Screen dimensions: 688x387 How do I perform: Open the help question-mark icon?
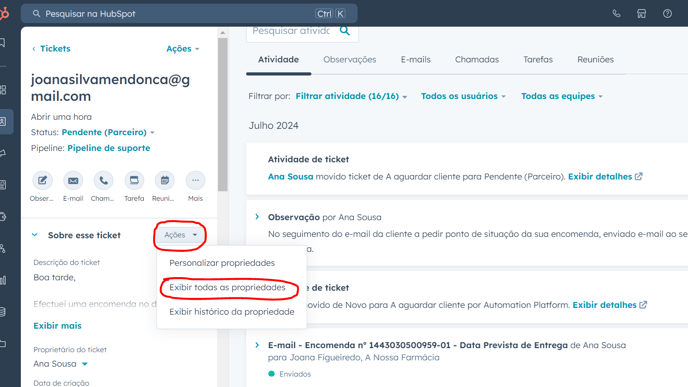667,14
